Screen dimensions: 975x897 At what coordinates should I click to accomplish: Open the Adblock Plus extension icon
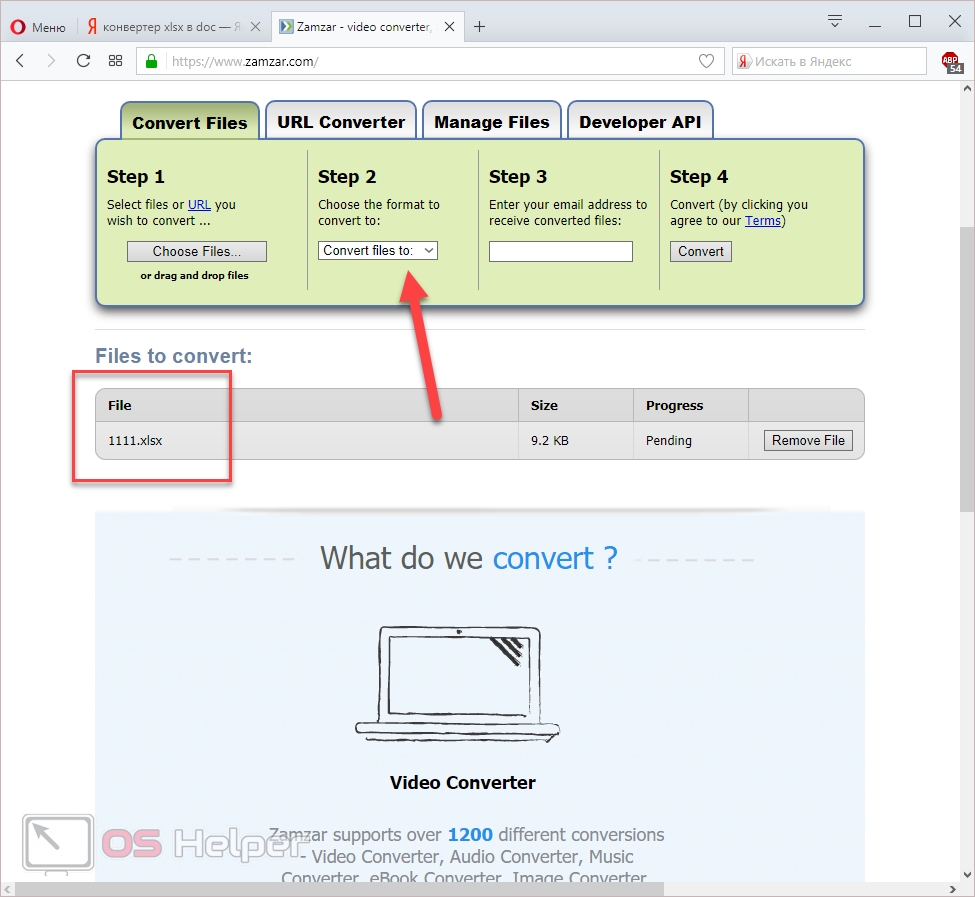950,62
